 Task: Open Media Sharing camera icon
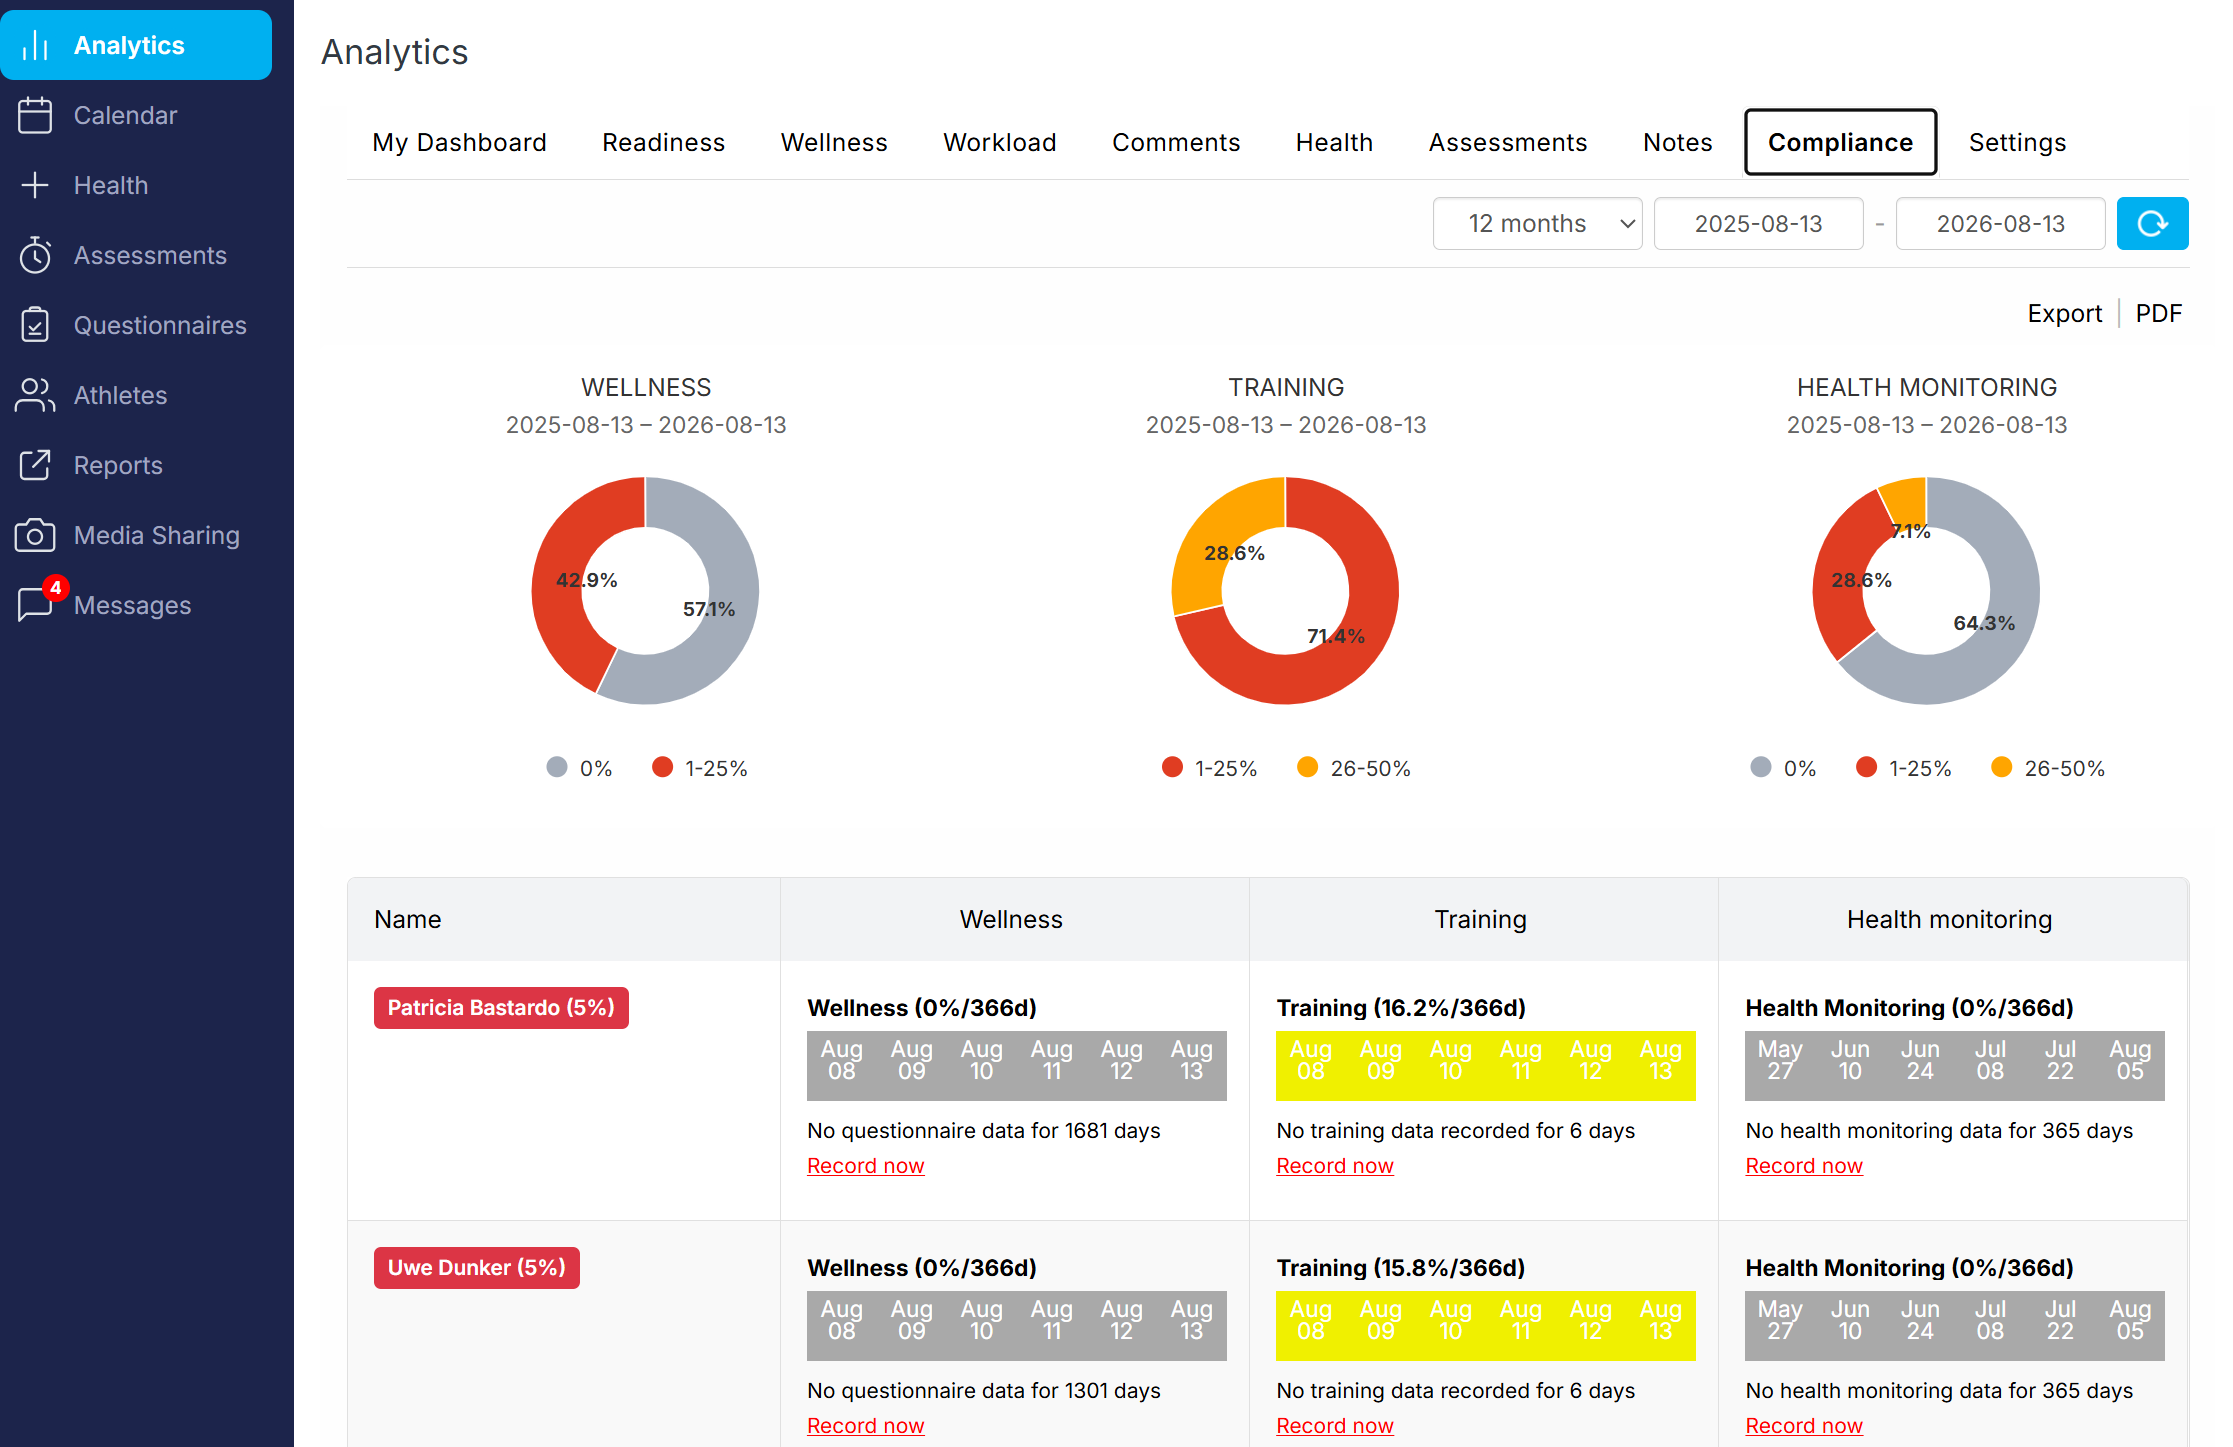pos(35,535)
